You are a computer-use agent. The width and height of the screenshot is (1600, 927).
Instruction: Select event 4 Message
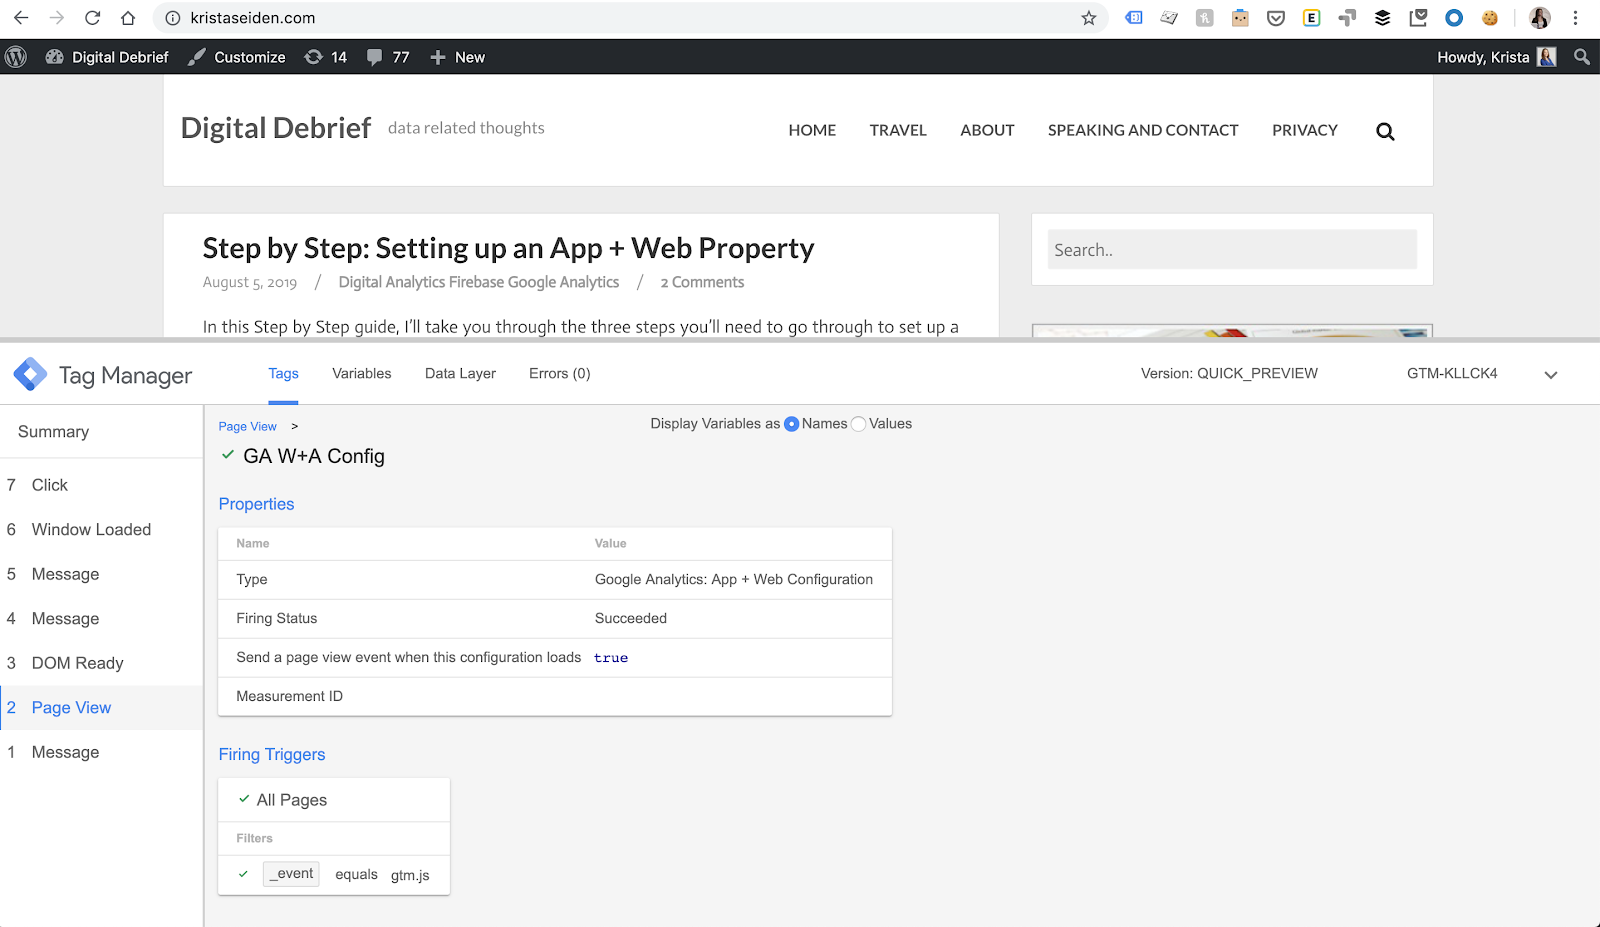(101, 619)
